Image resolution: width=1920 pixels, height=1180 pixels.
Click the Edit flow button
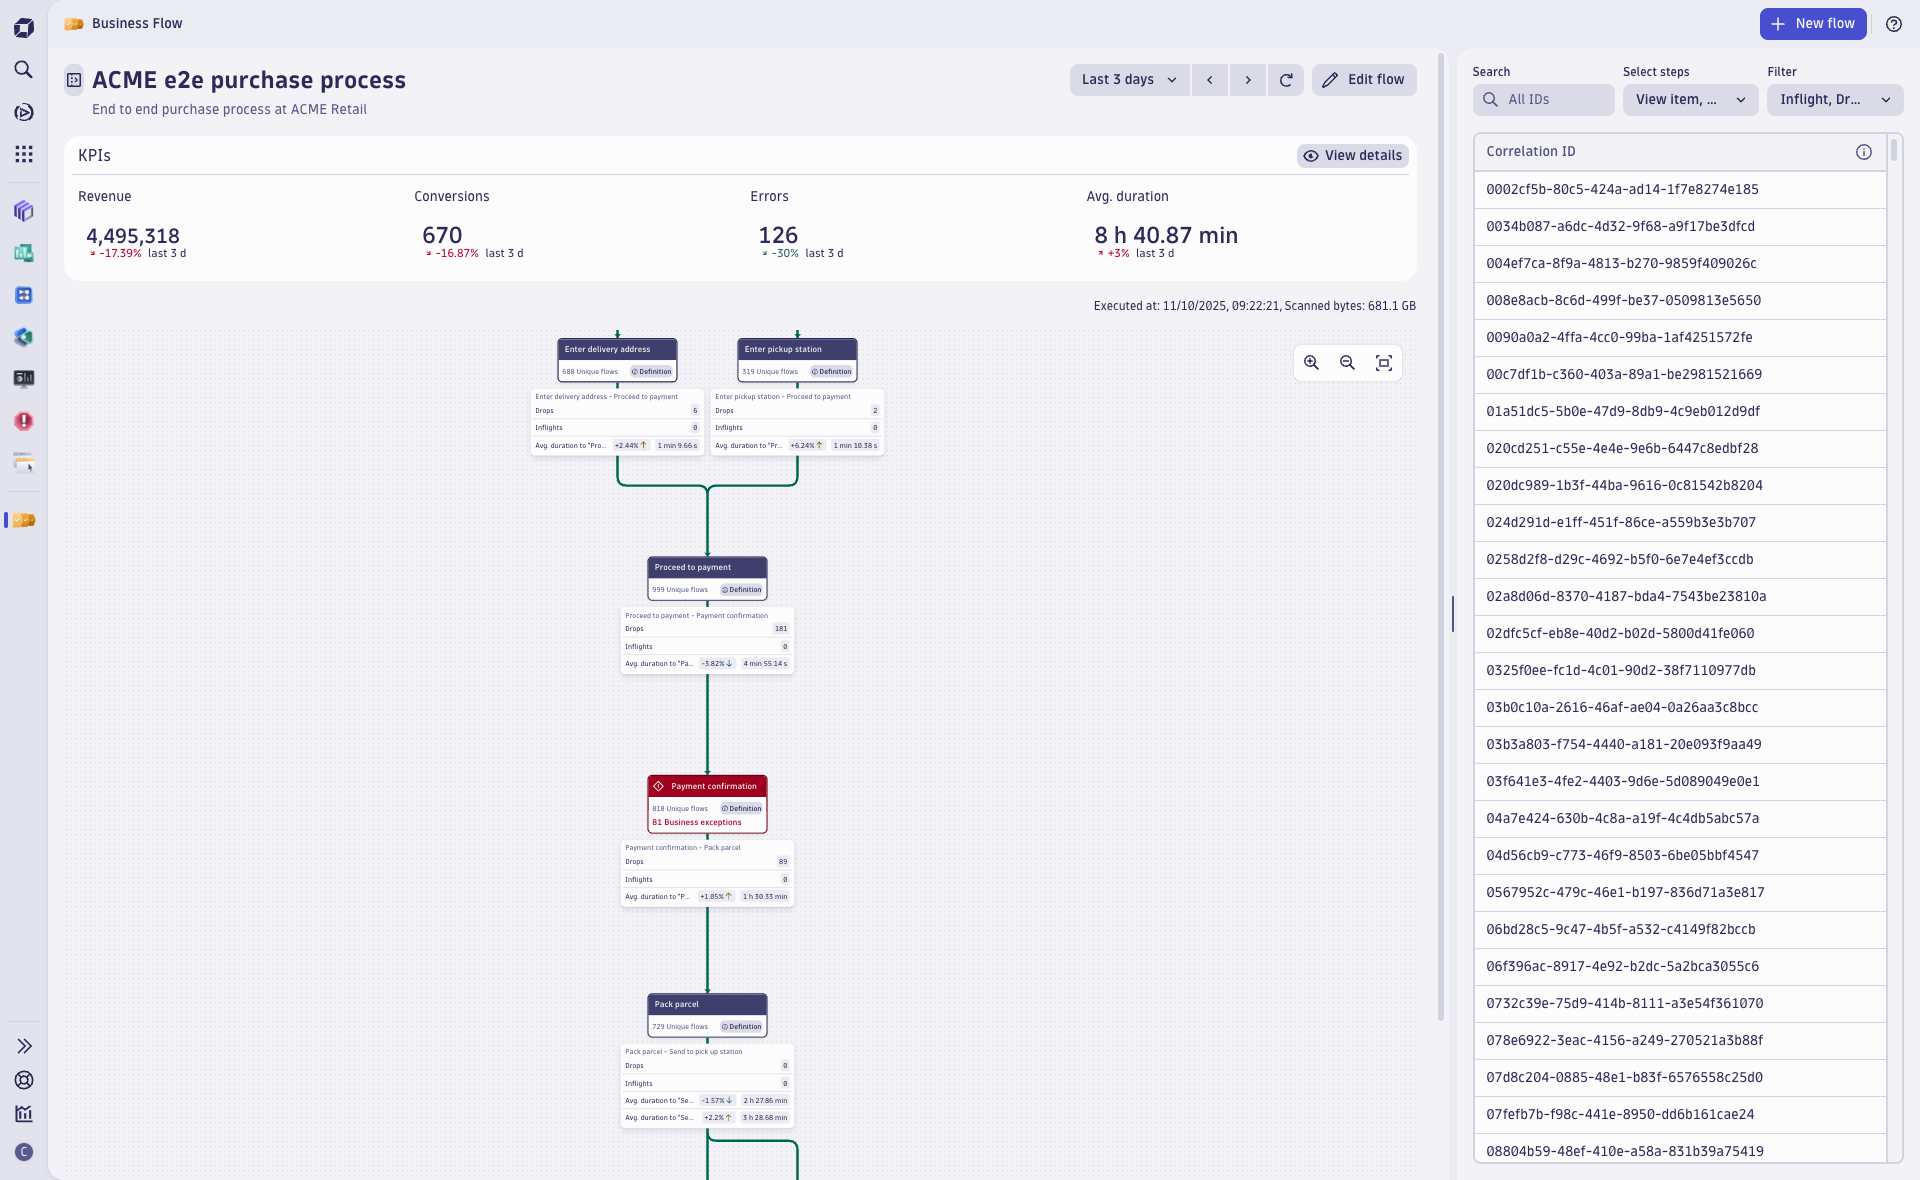click(1364, 80)
